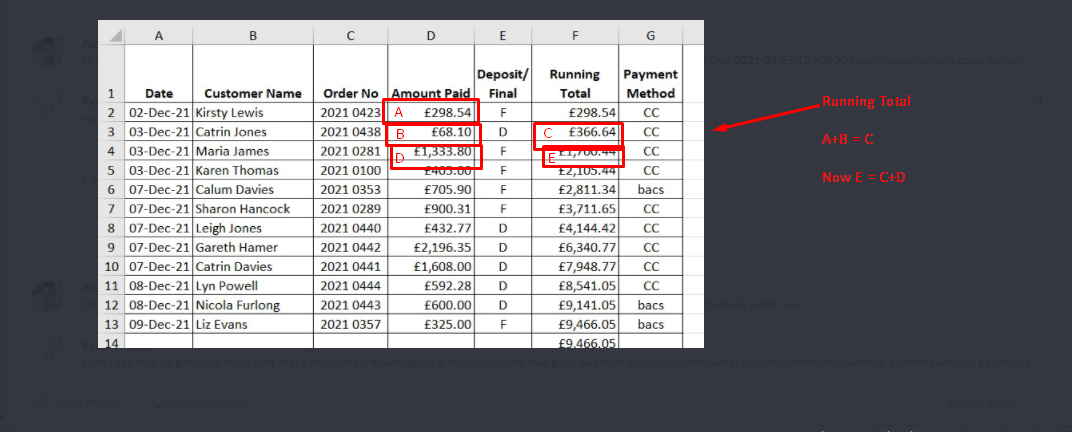This screenshot has width=1072, height=432.
Task: Click the enlarged spreadsheet image preview
Action: point(401,184)
